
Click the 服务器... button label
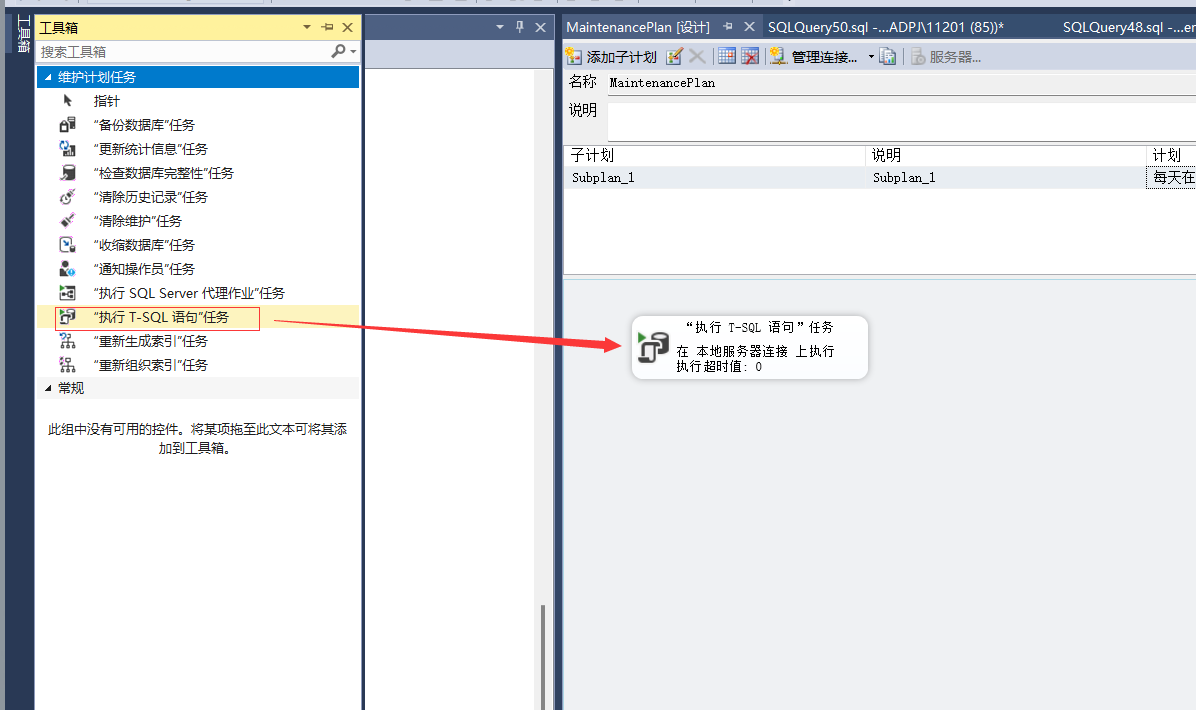pos(955,57)
